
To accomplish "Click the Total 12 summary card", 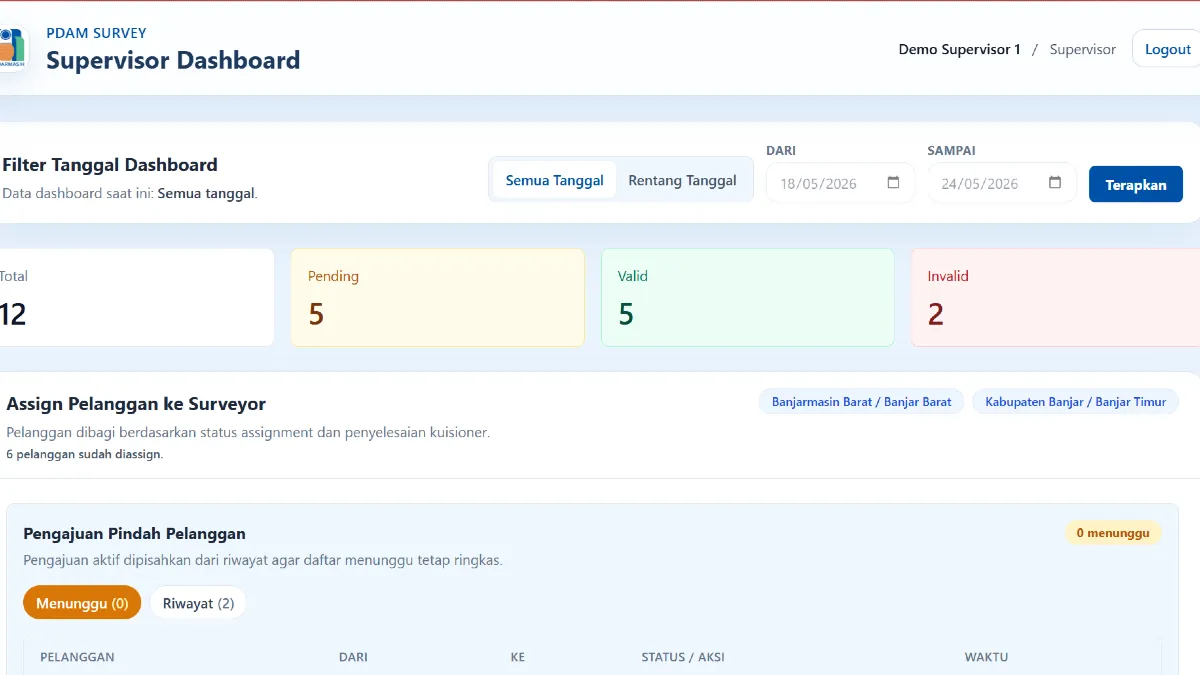I will (x=135, y=297).
